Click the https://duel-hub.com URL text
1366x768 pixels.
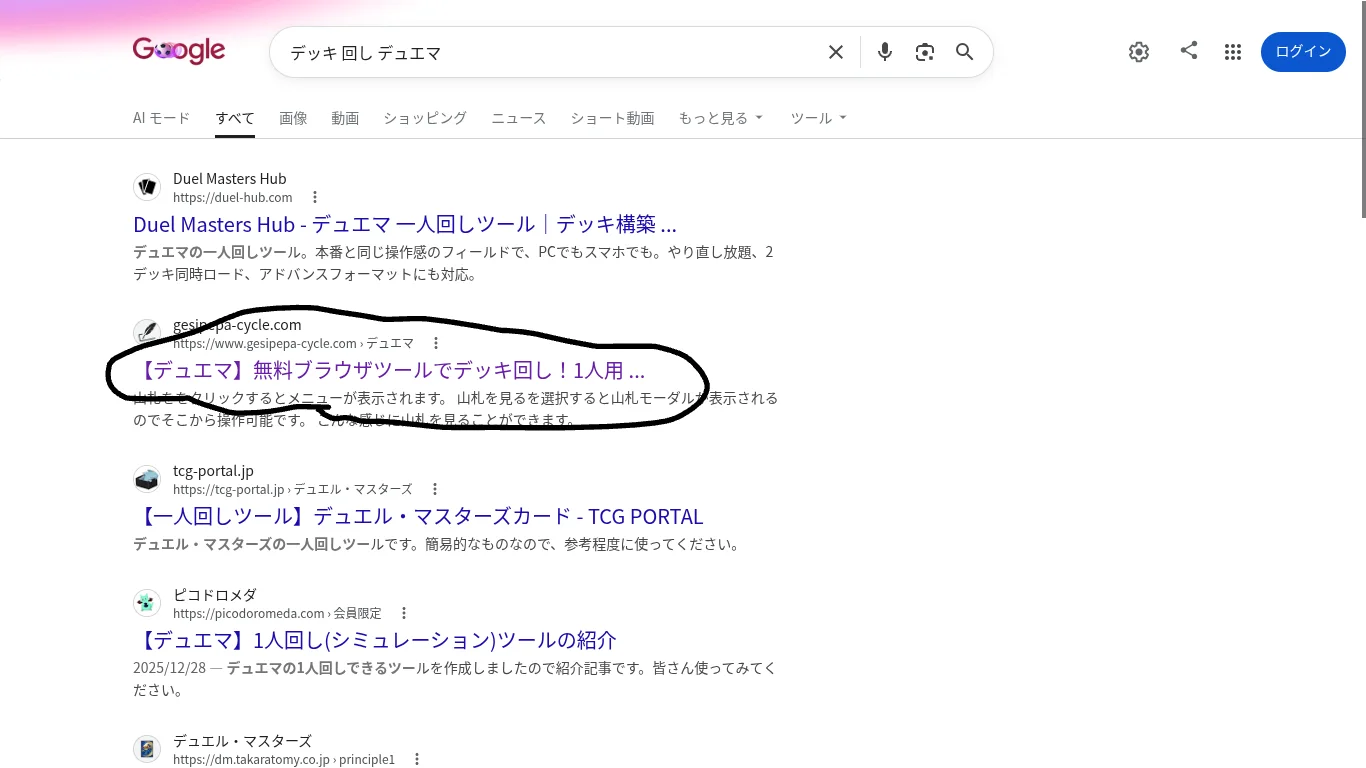click(233, 198)
